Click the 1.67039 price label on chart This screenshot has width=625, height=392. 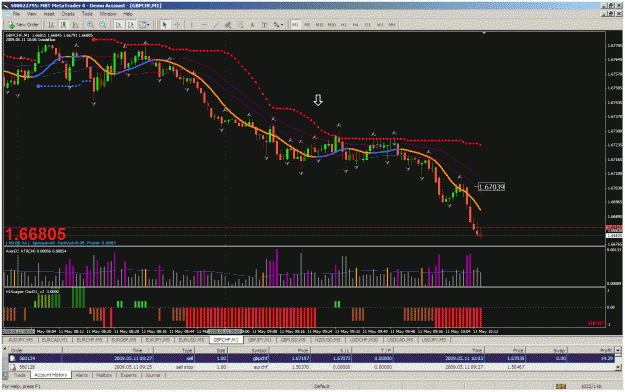(x=491, y=187)
